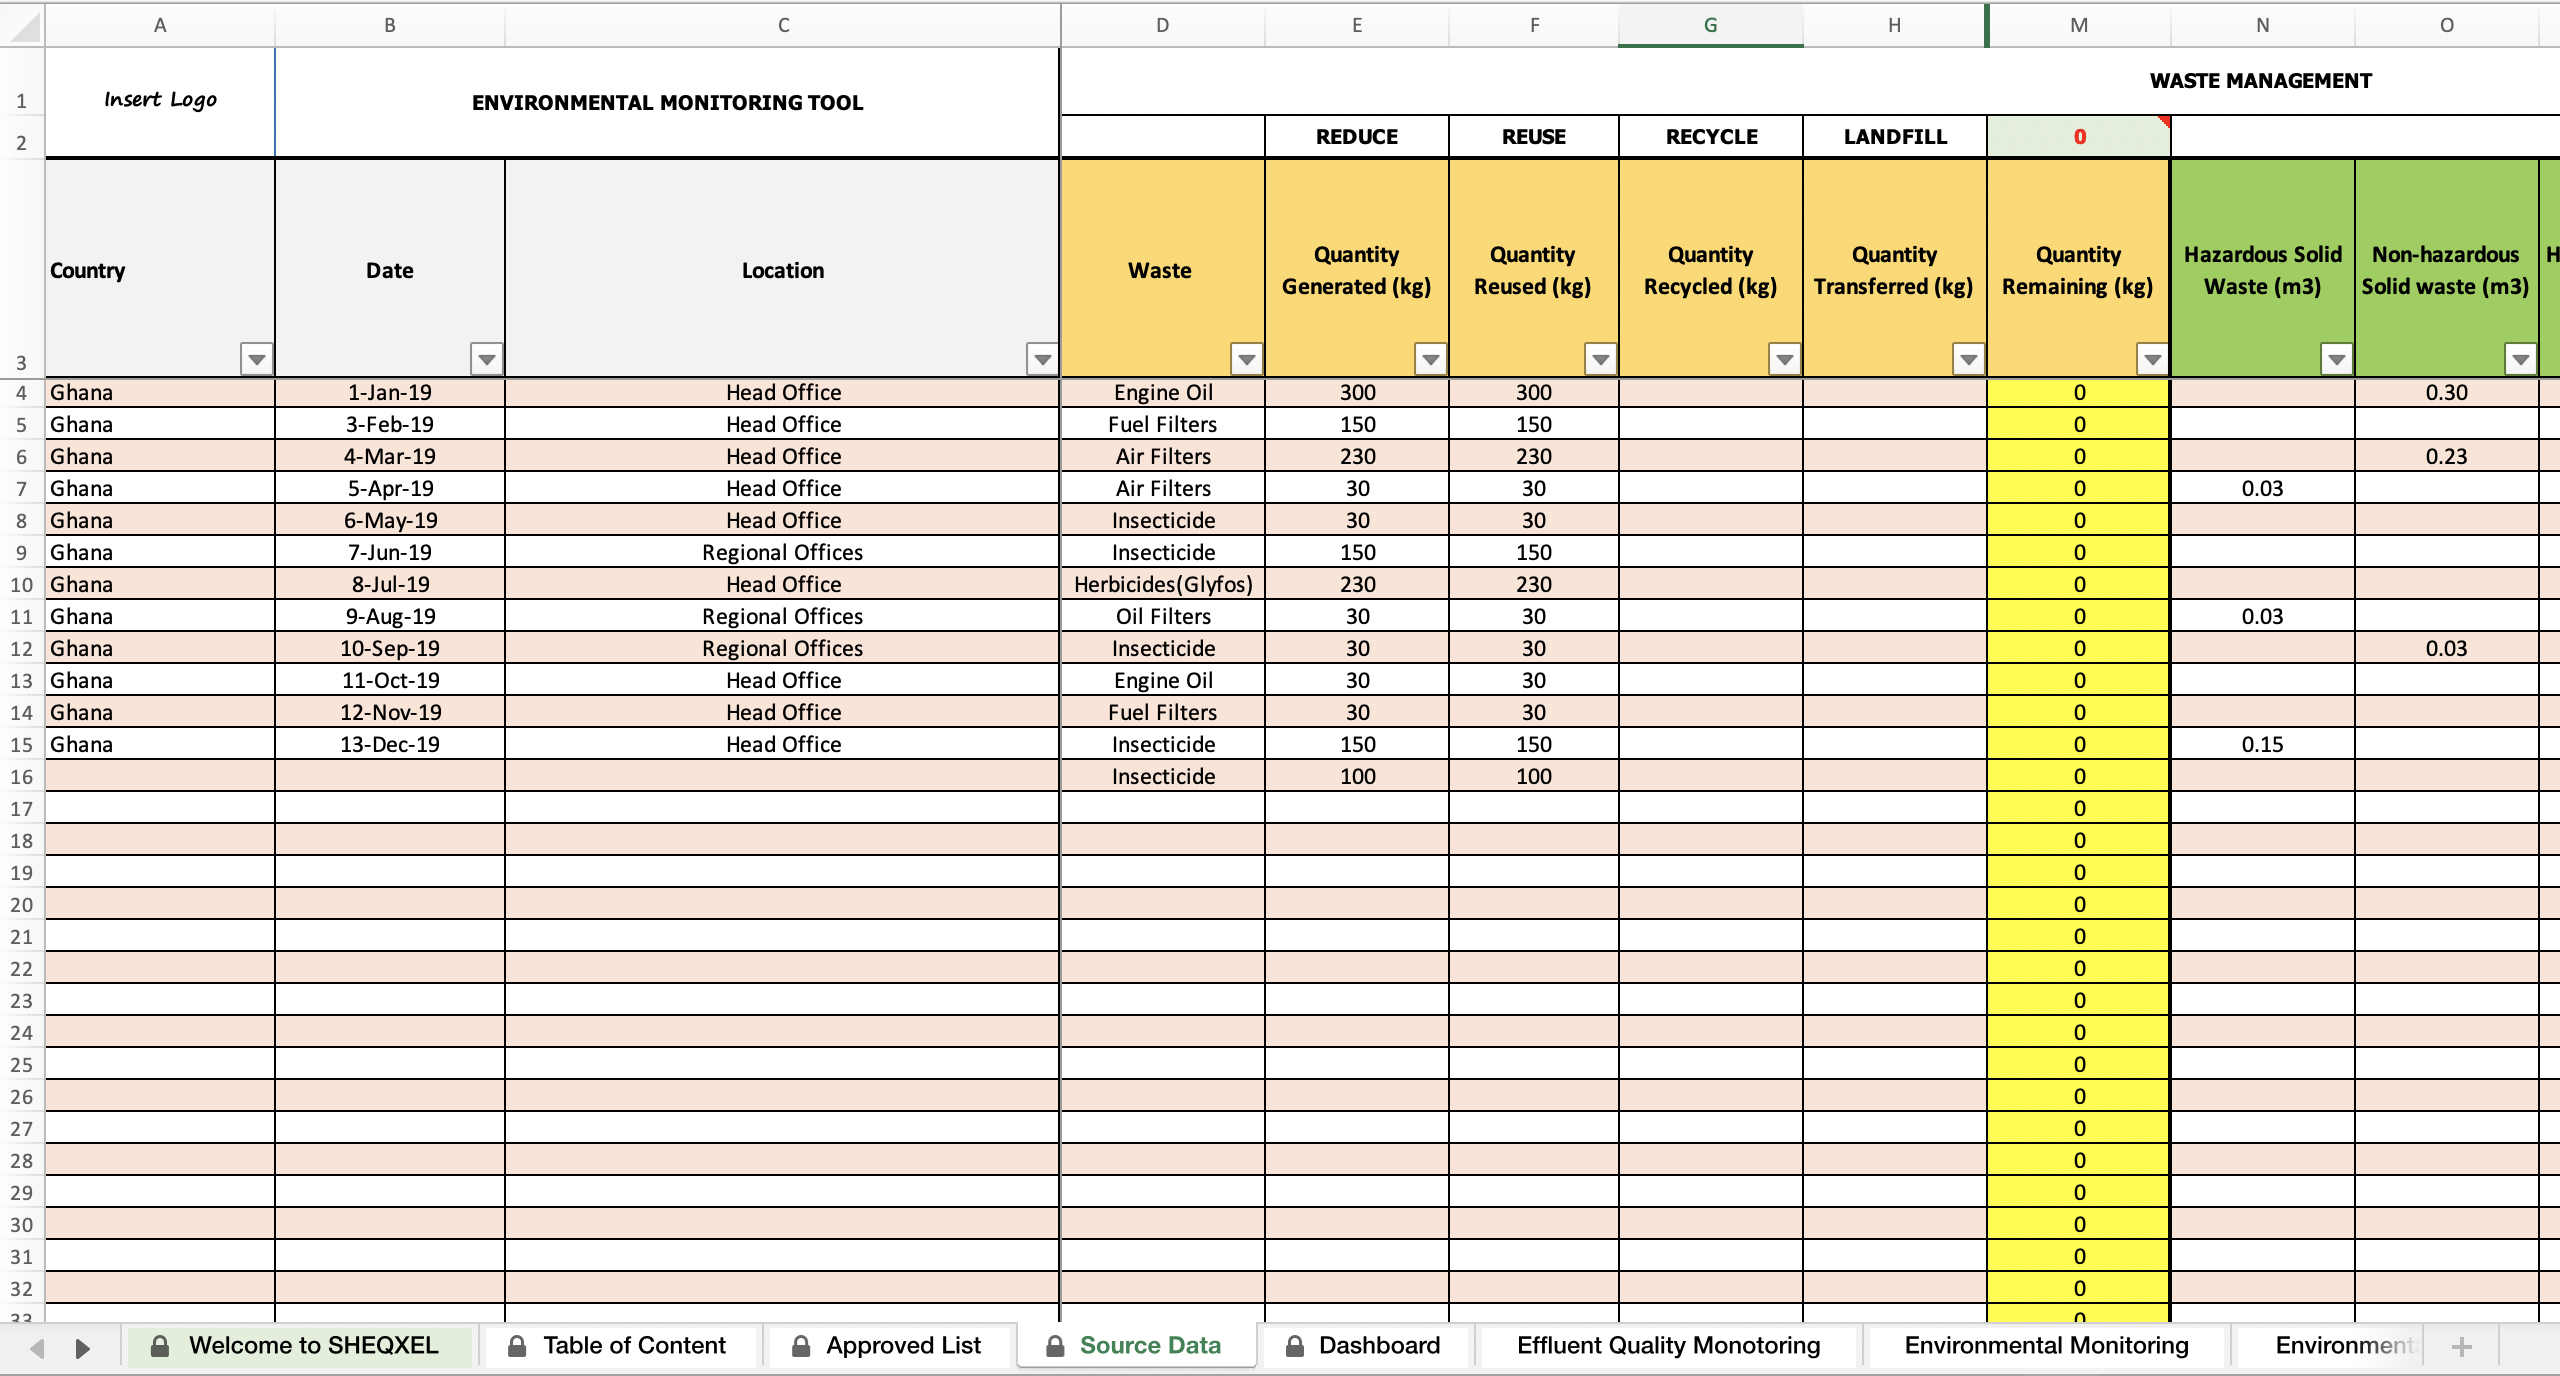Click the Air Filters cell for 4-Mar-19

click(x=1163, y=457)
